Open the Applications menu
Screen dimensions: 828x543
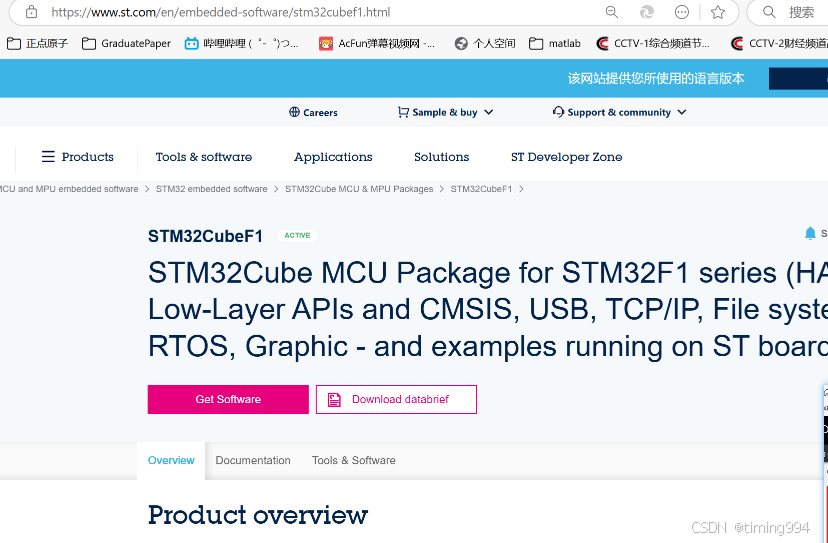coord(333,157)
